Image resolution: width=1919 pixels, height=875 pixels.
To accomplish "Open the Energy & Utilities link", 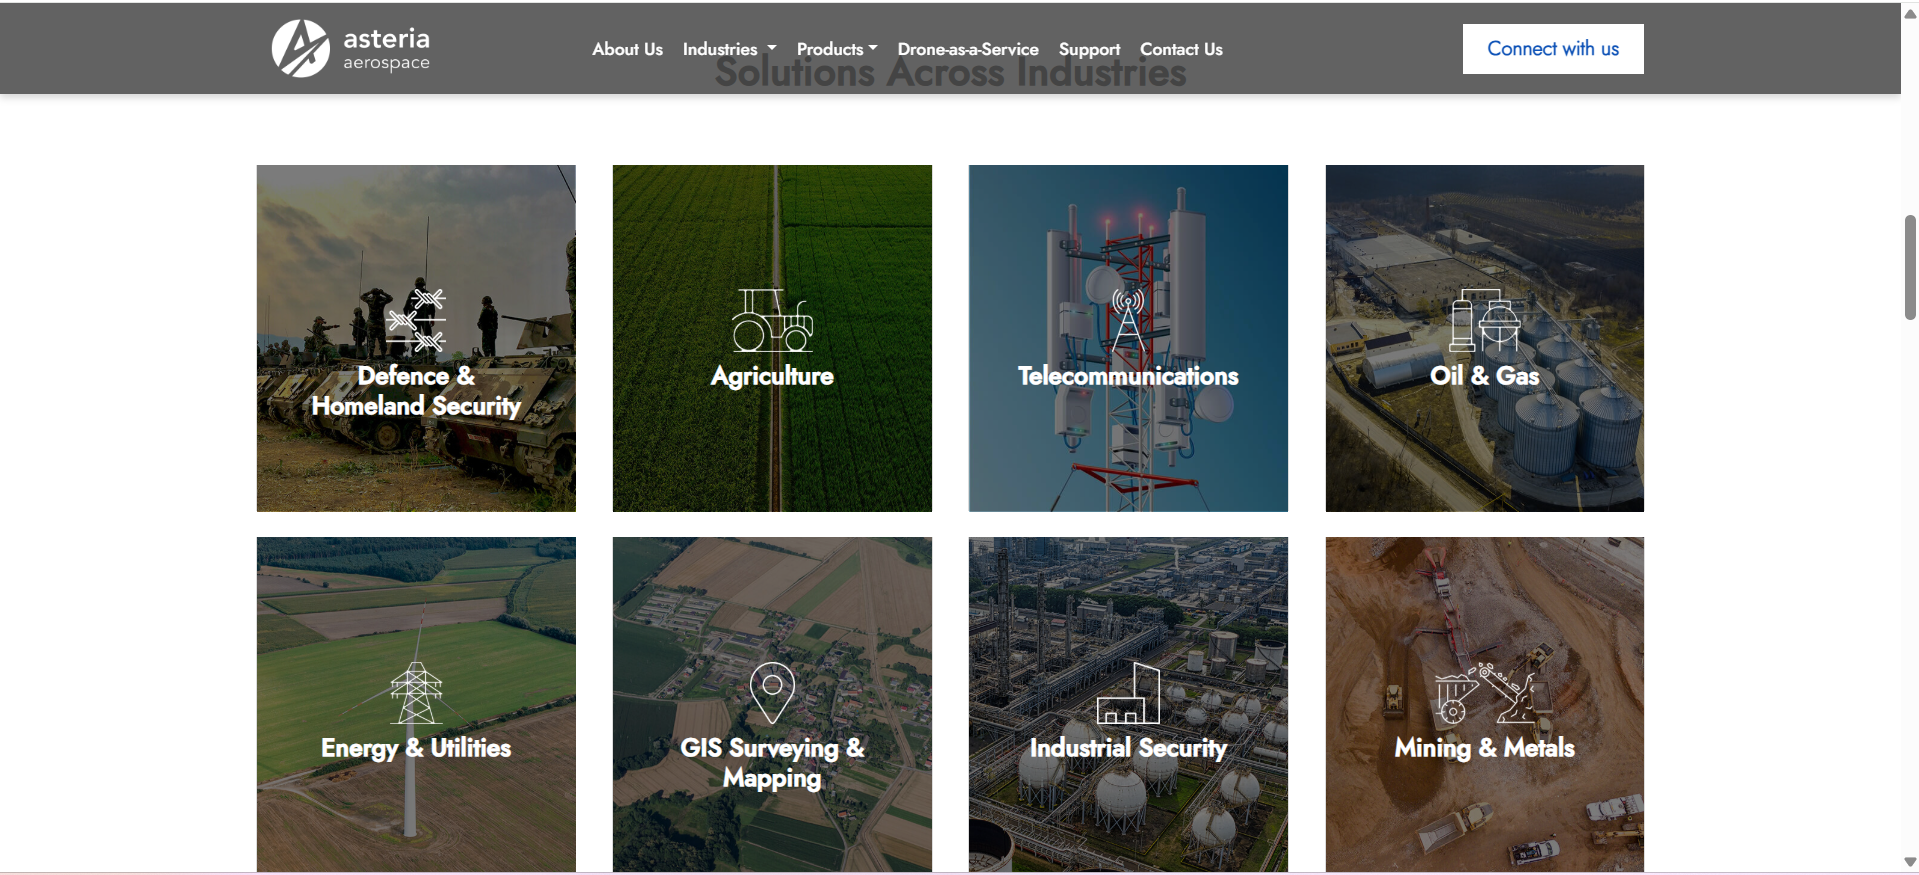I will pos(416,748).
